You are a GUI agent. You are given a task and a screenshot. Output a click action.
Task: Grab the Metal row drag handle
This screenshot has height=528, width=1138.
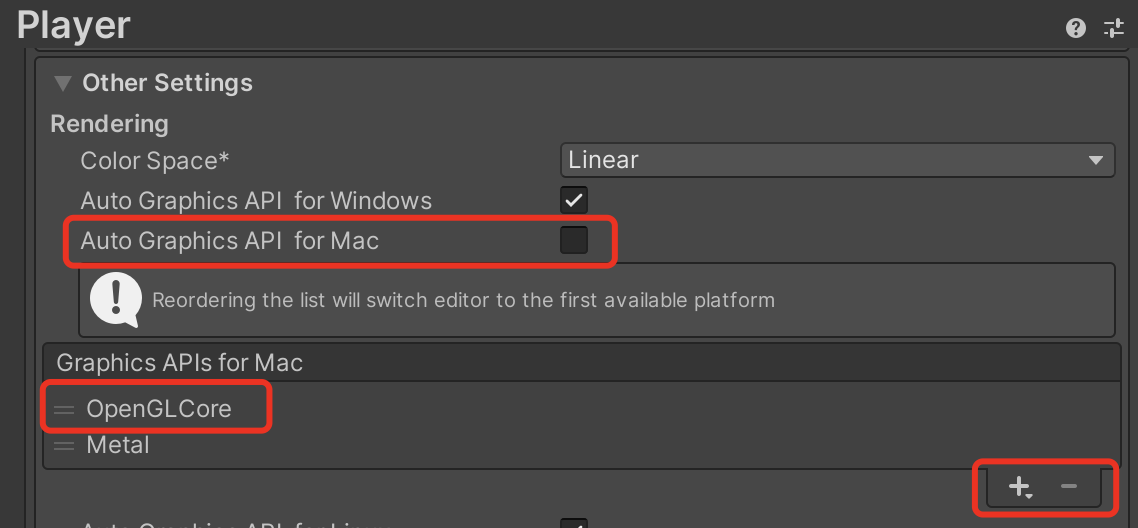(65, 446)
